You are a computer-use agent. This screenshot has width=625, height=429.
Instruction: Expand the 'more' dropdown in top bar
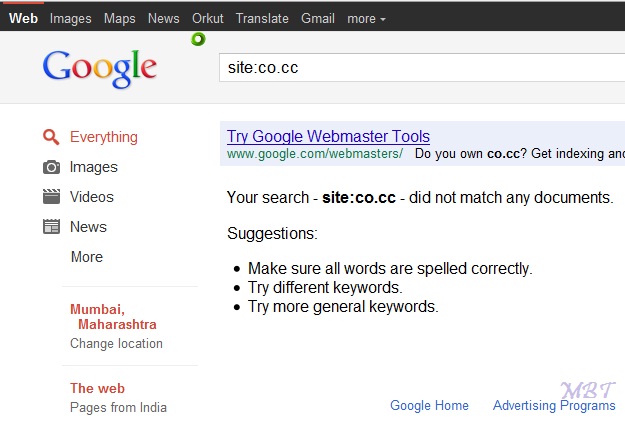pos(366,18)
